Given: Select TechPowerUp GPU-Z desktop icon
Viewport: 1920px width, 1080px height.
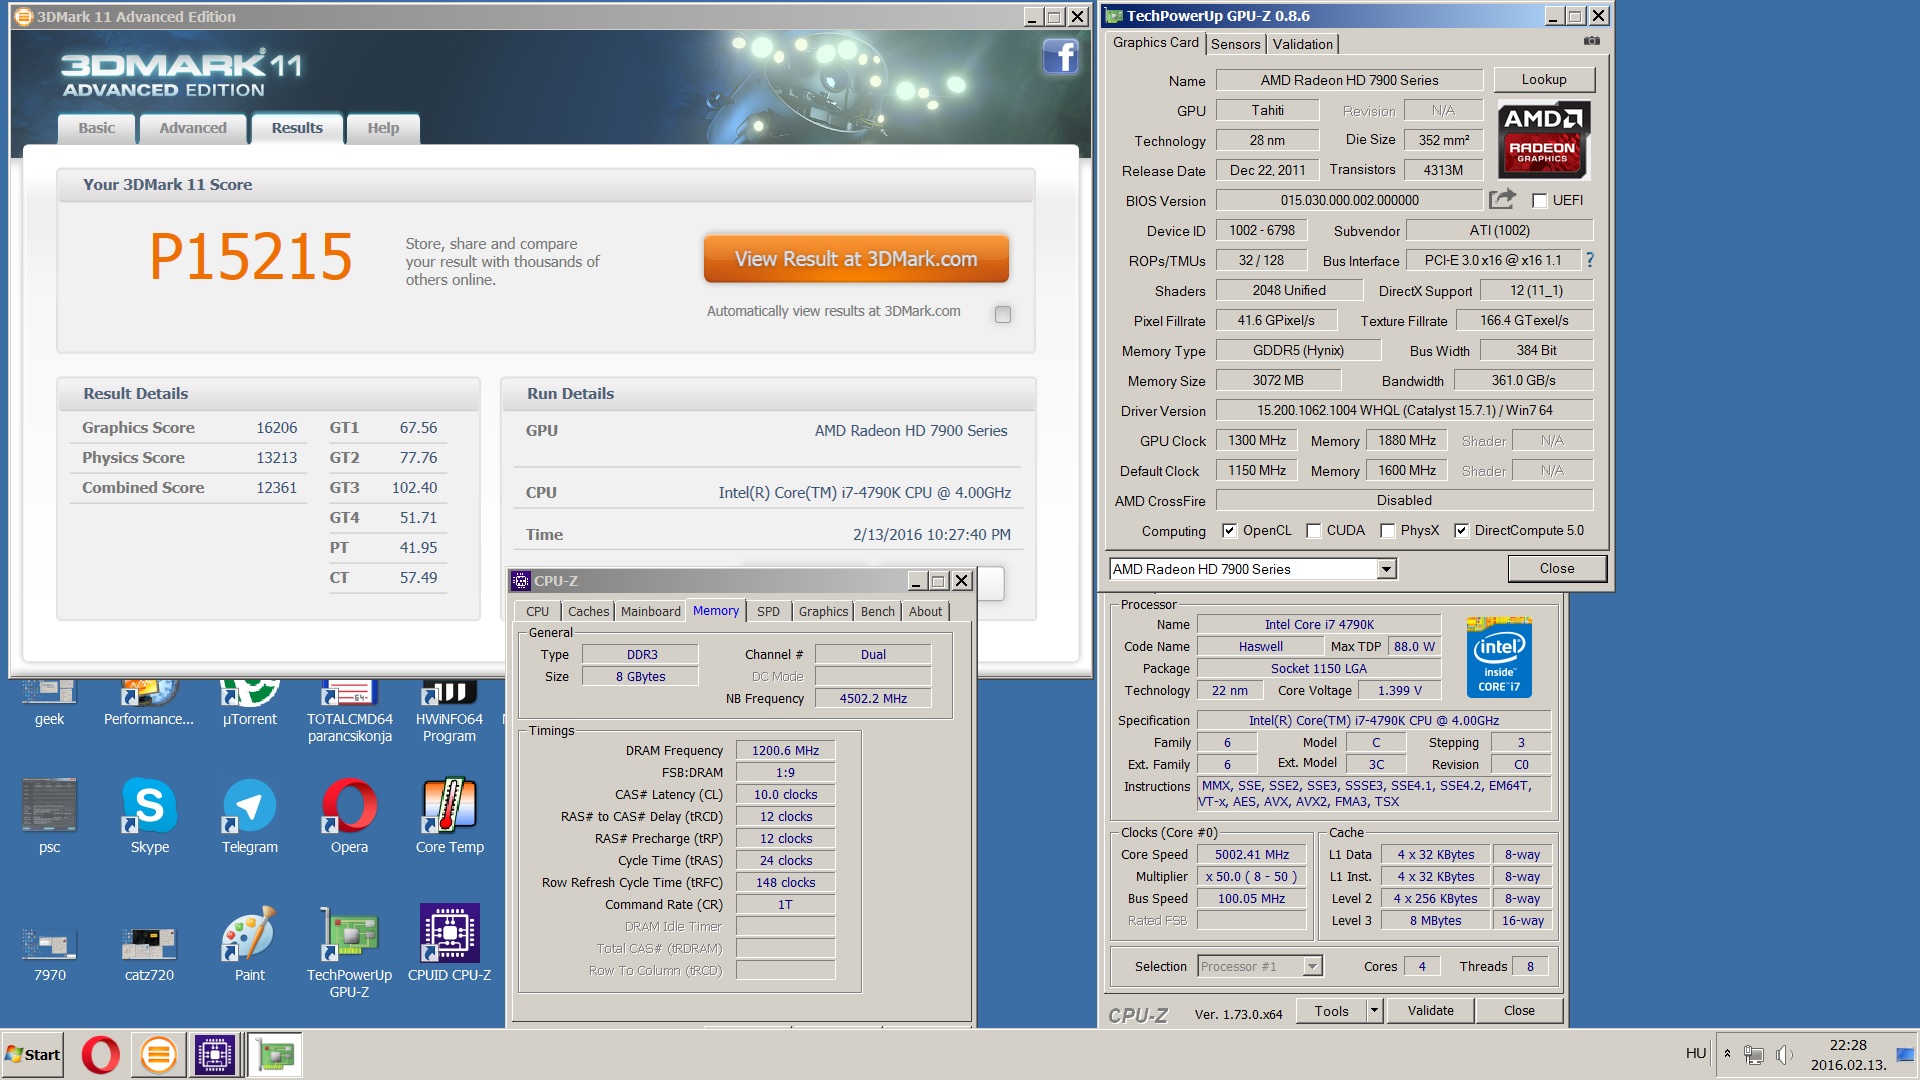Looking at the screenshot, I should click(349, 953).
